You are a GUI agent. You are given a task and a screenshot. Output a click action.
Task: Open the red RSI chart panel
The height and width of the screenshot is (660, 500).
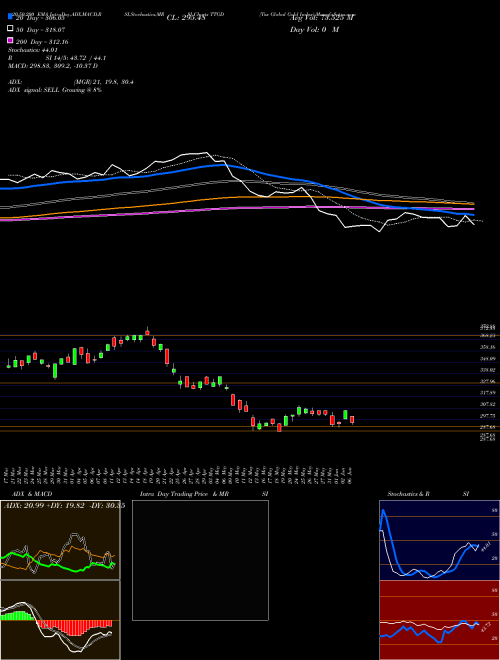pos(439,620)
